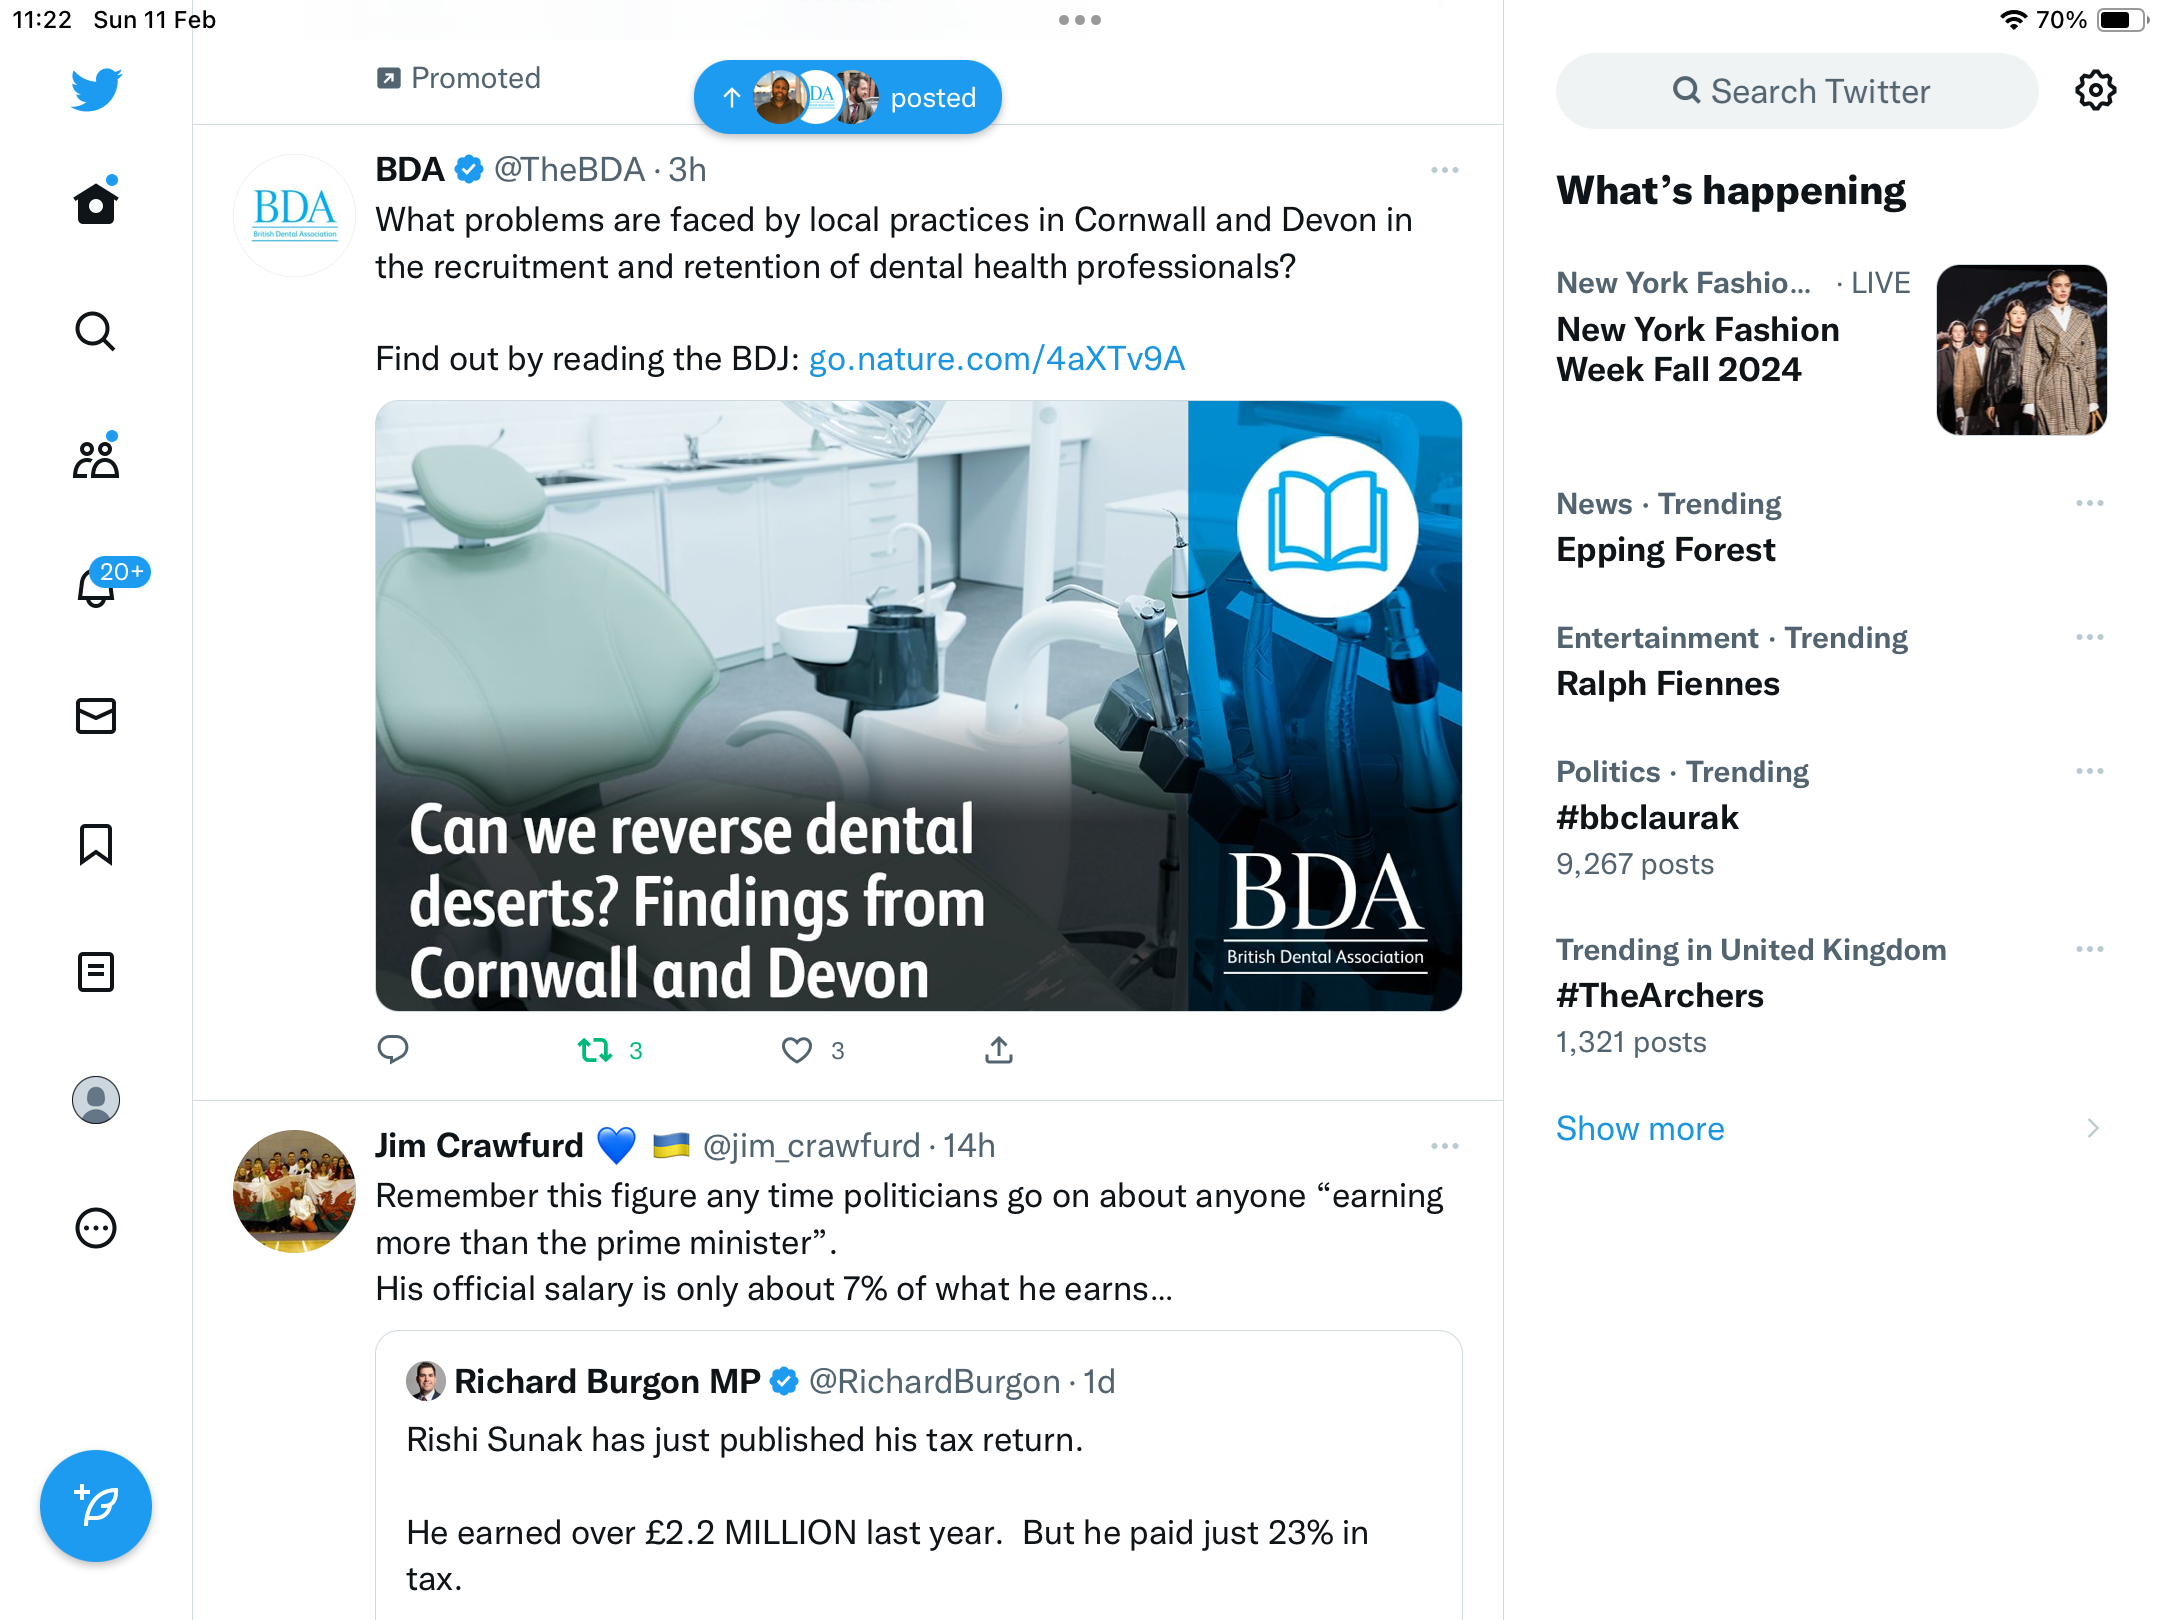Screen dimensions: 2160x1620
Task: Open the #bbclaurak trend
Action: (x=1647, y=818)
